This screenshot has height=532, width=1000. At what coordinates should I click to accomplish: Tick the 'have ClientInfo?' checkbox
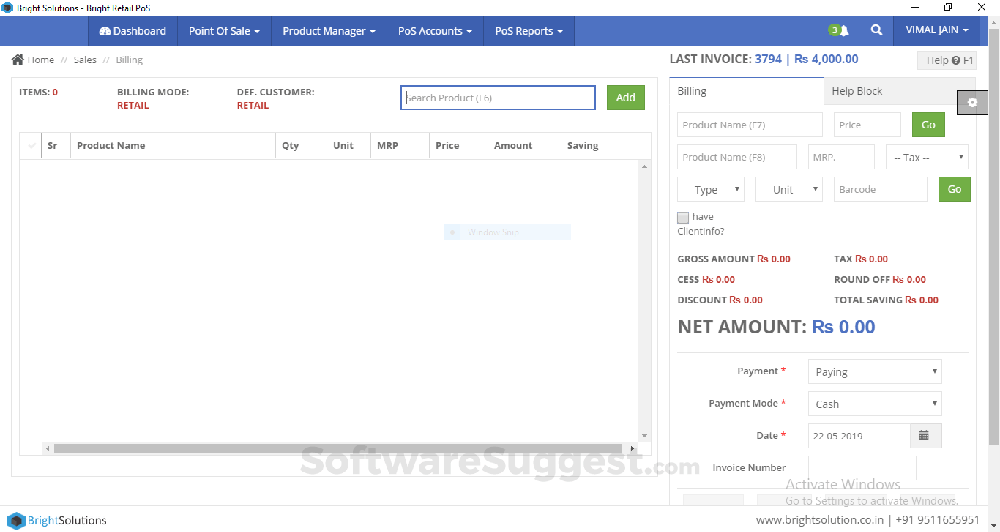(683, 218)
